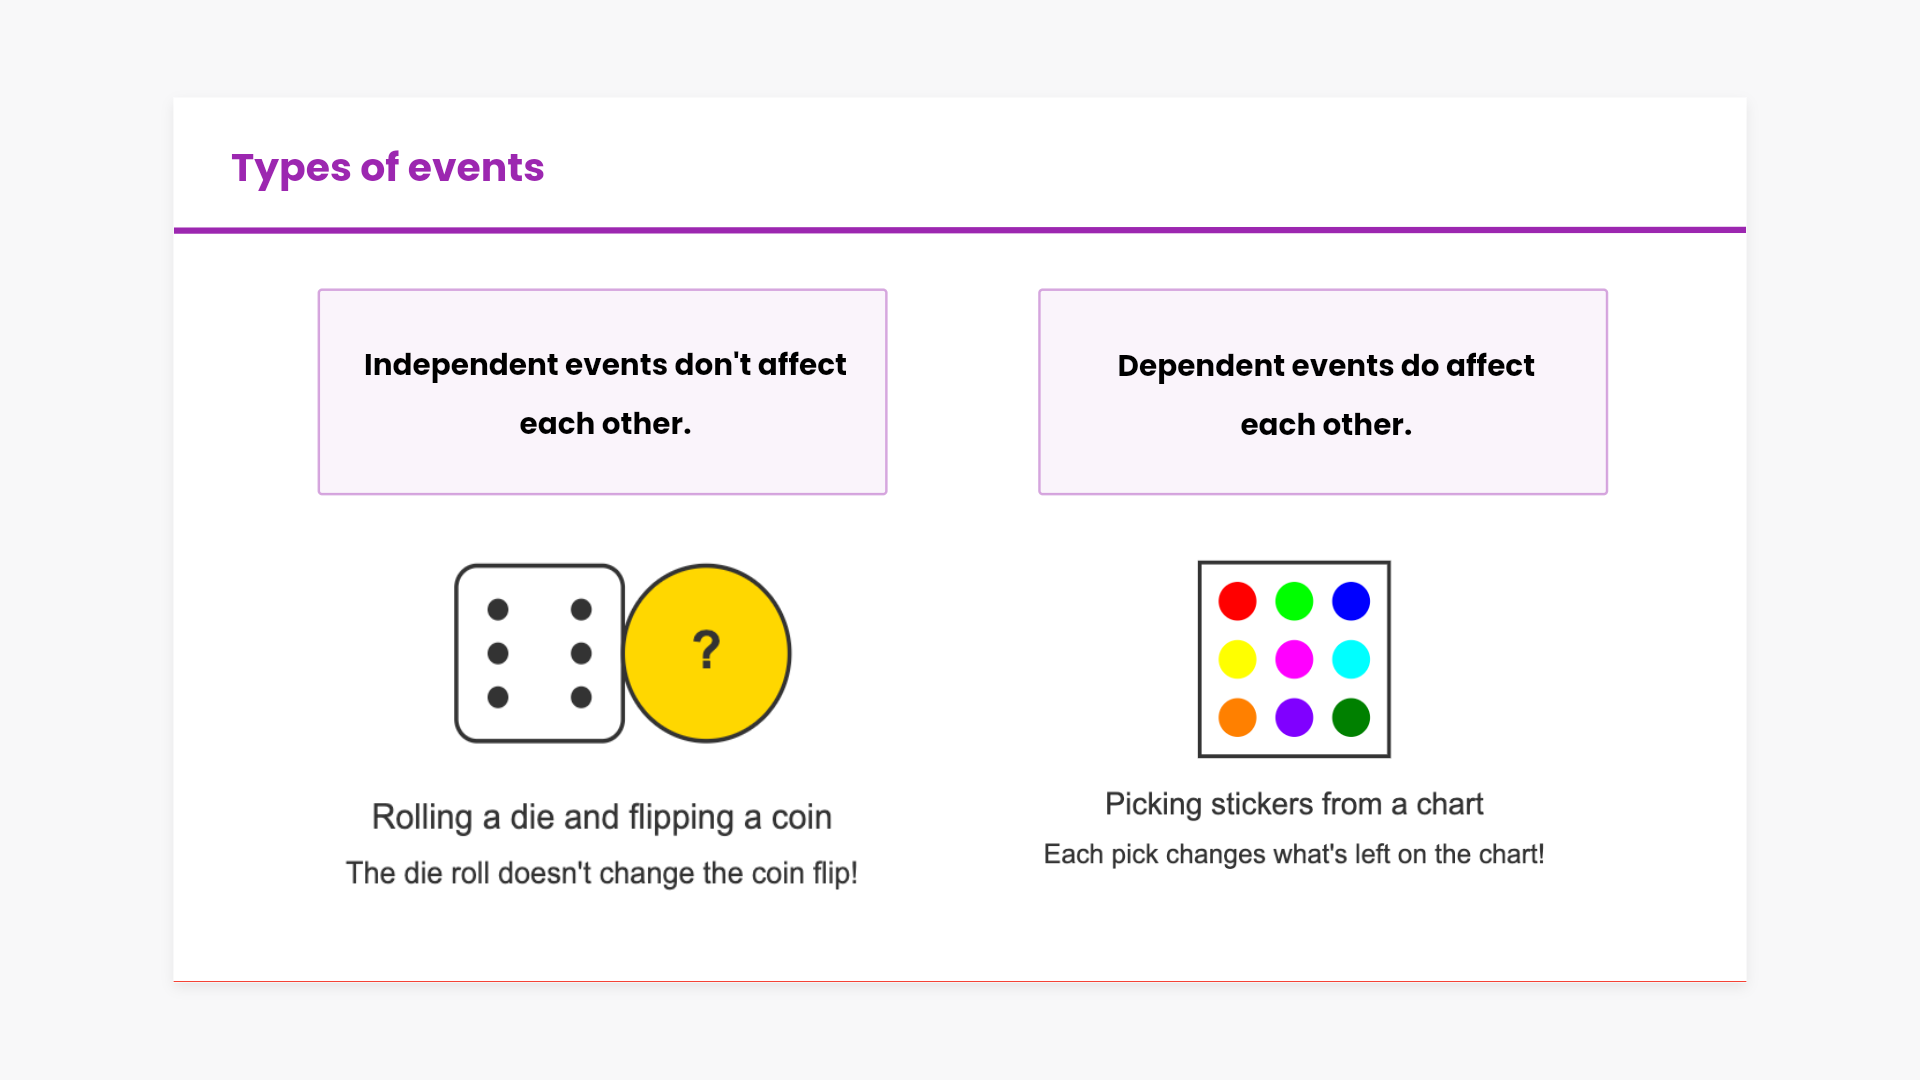
Task: Click the cyan sticker dot
Action: pyautogui.click(x=1351, y=659)
